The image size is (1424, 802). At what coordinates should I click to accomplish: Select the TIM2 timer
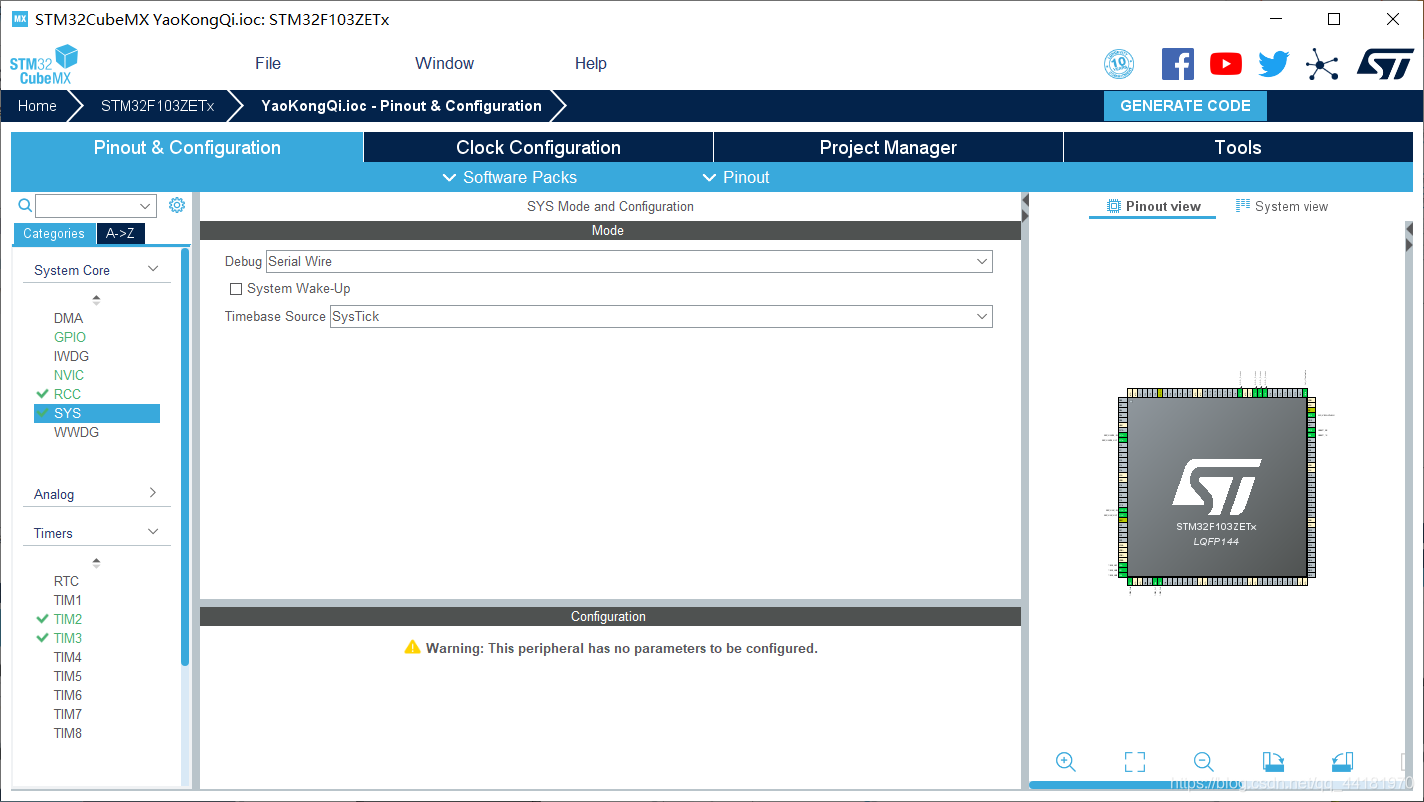67,619
